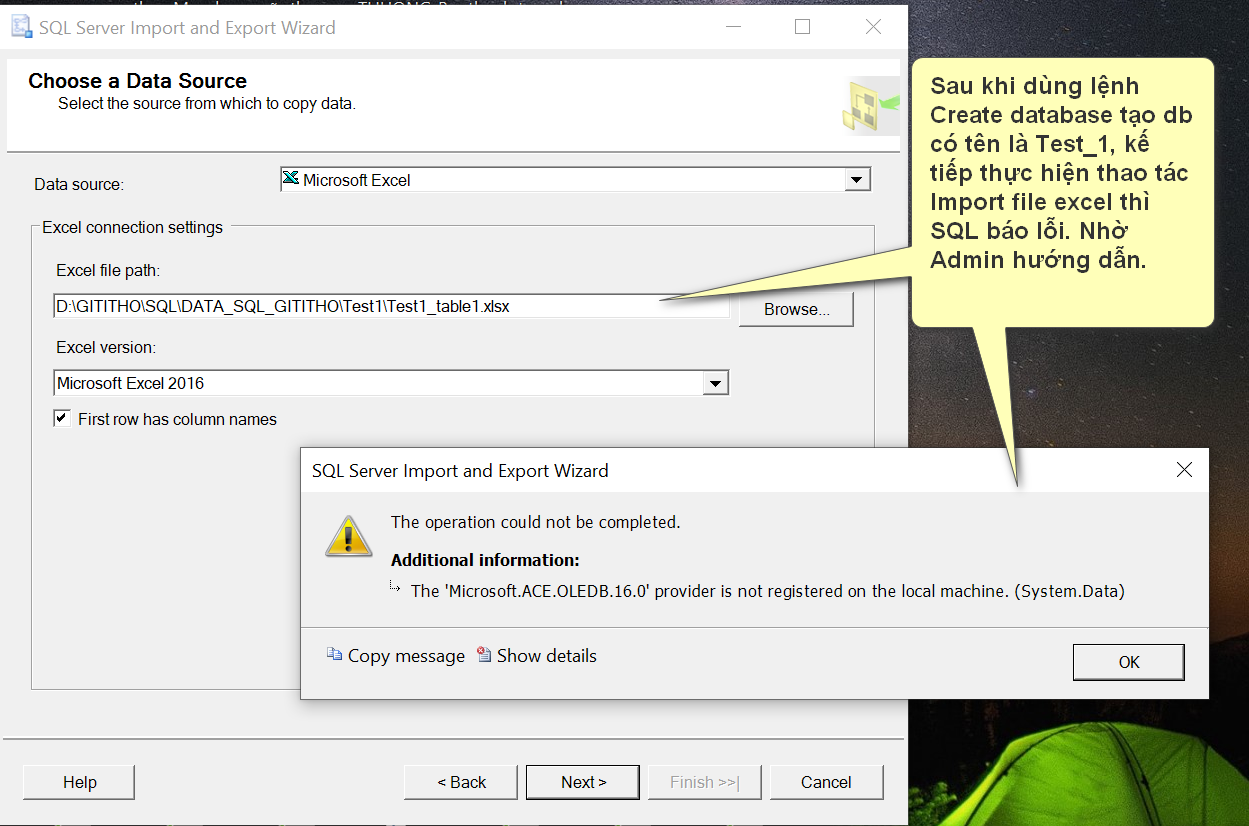
Task: Click the < Back button
Action: click(461, 782)
